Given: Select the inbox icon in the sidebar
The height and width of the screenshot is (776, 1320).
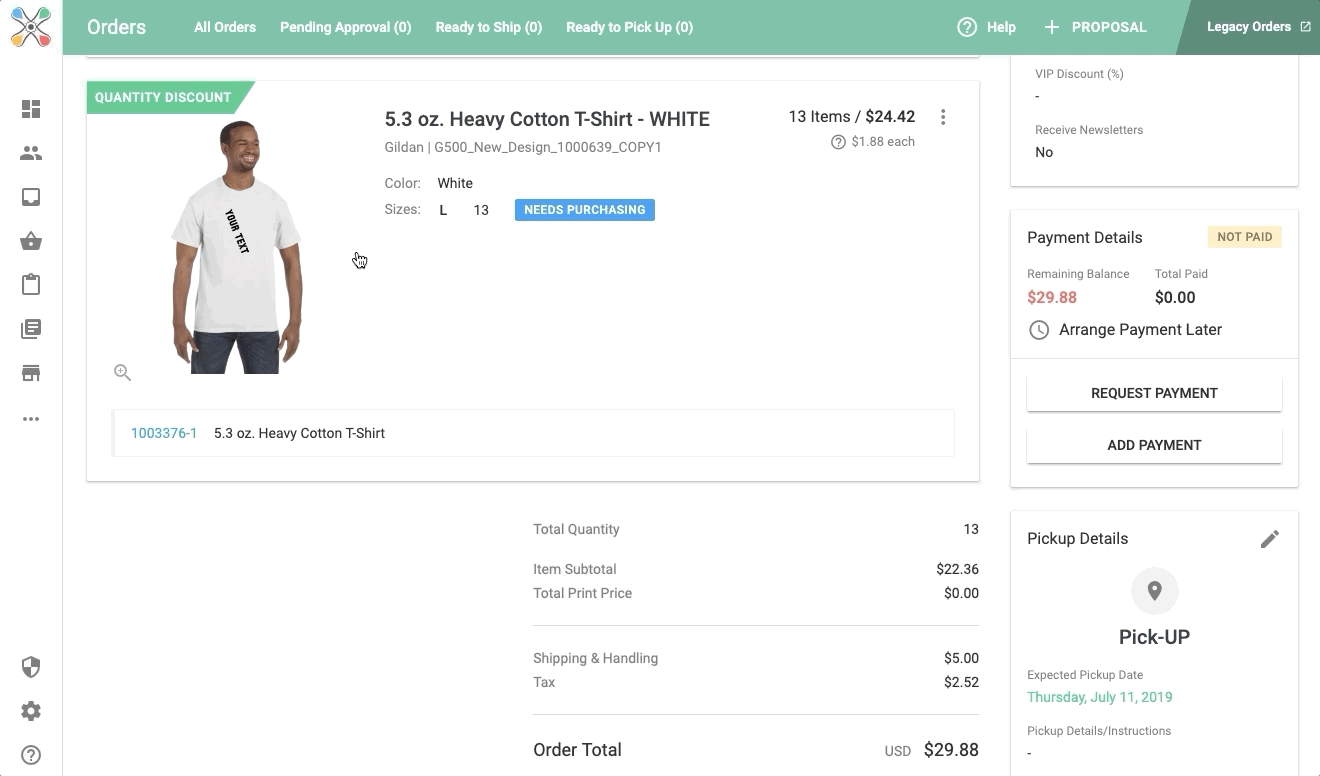Looking at the screenshot, I should click(31, 197).
